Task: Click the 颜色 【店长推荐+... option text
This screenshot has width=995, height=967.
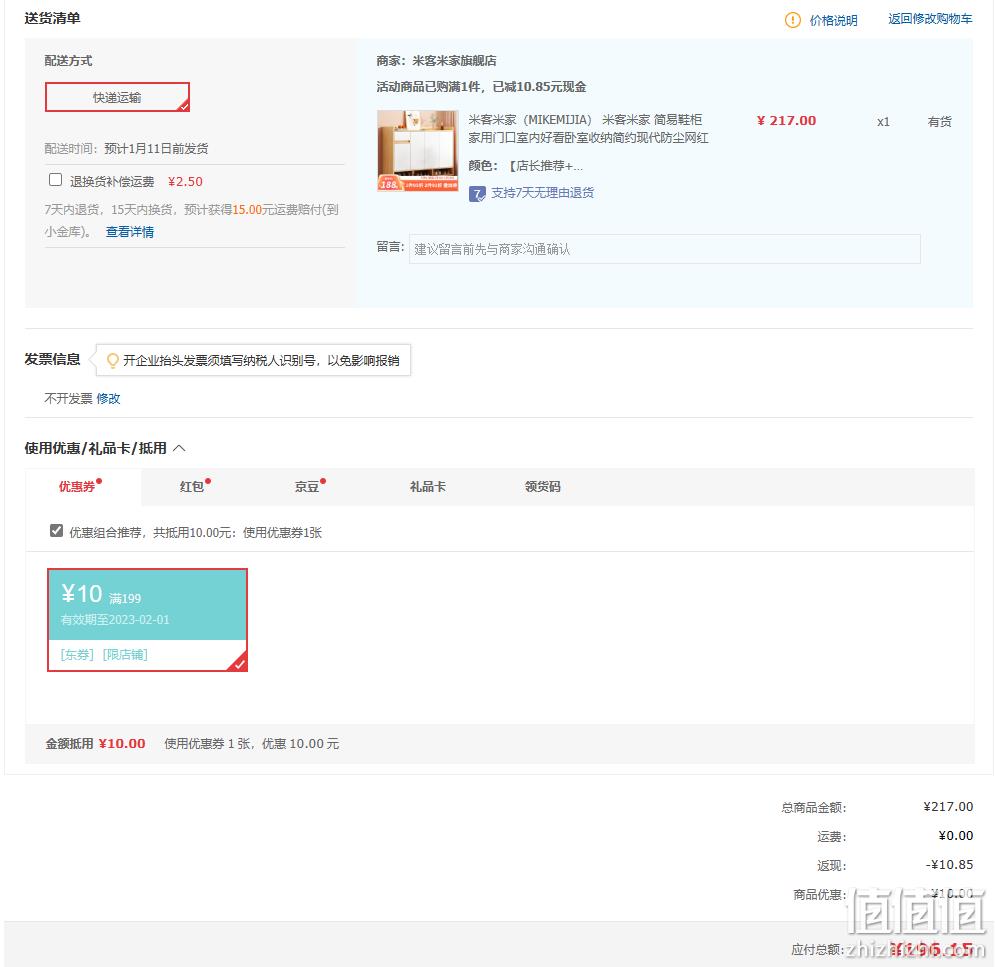Action: click(525, 166)
